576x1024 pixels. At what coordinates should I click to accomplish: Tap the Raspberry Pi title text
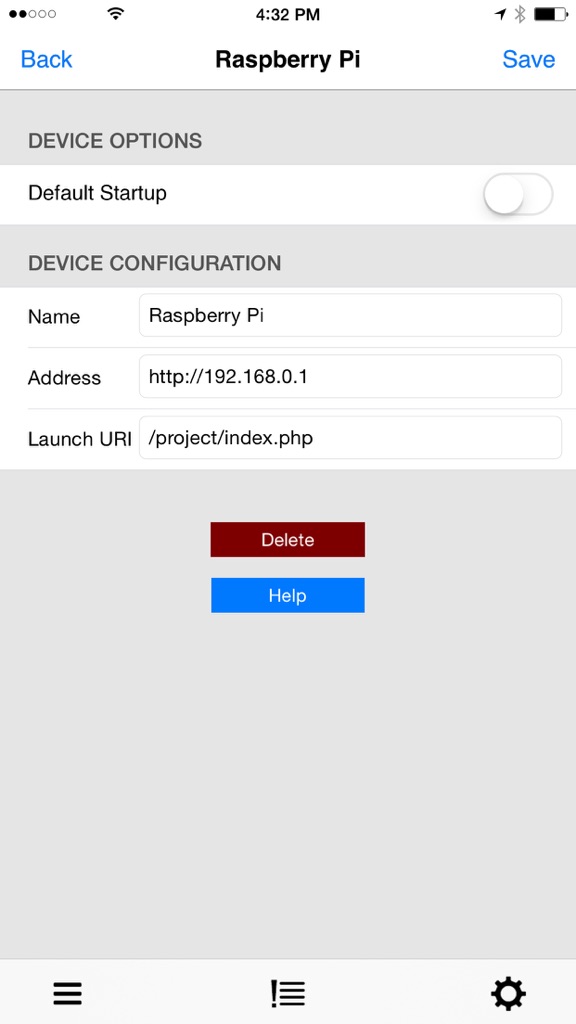pyautogui.click(x=287, y=59)
